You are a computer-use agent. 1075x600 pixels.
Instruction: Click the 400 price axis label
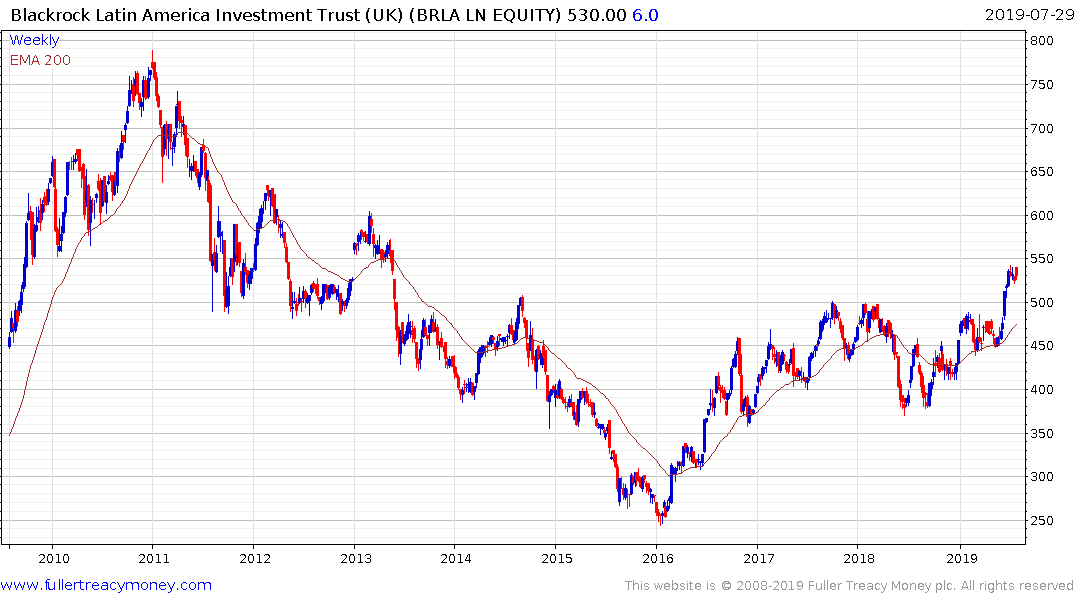pos(1042,389)
